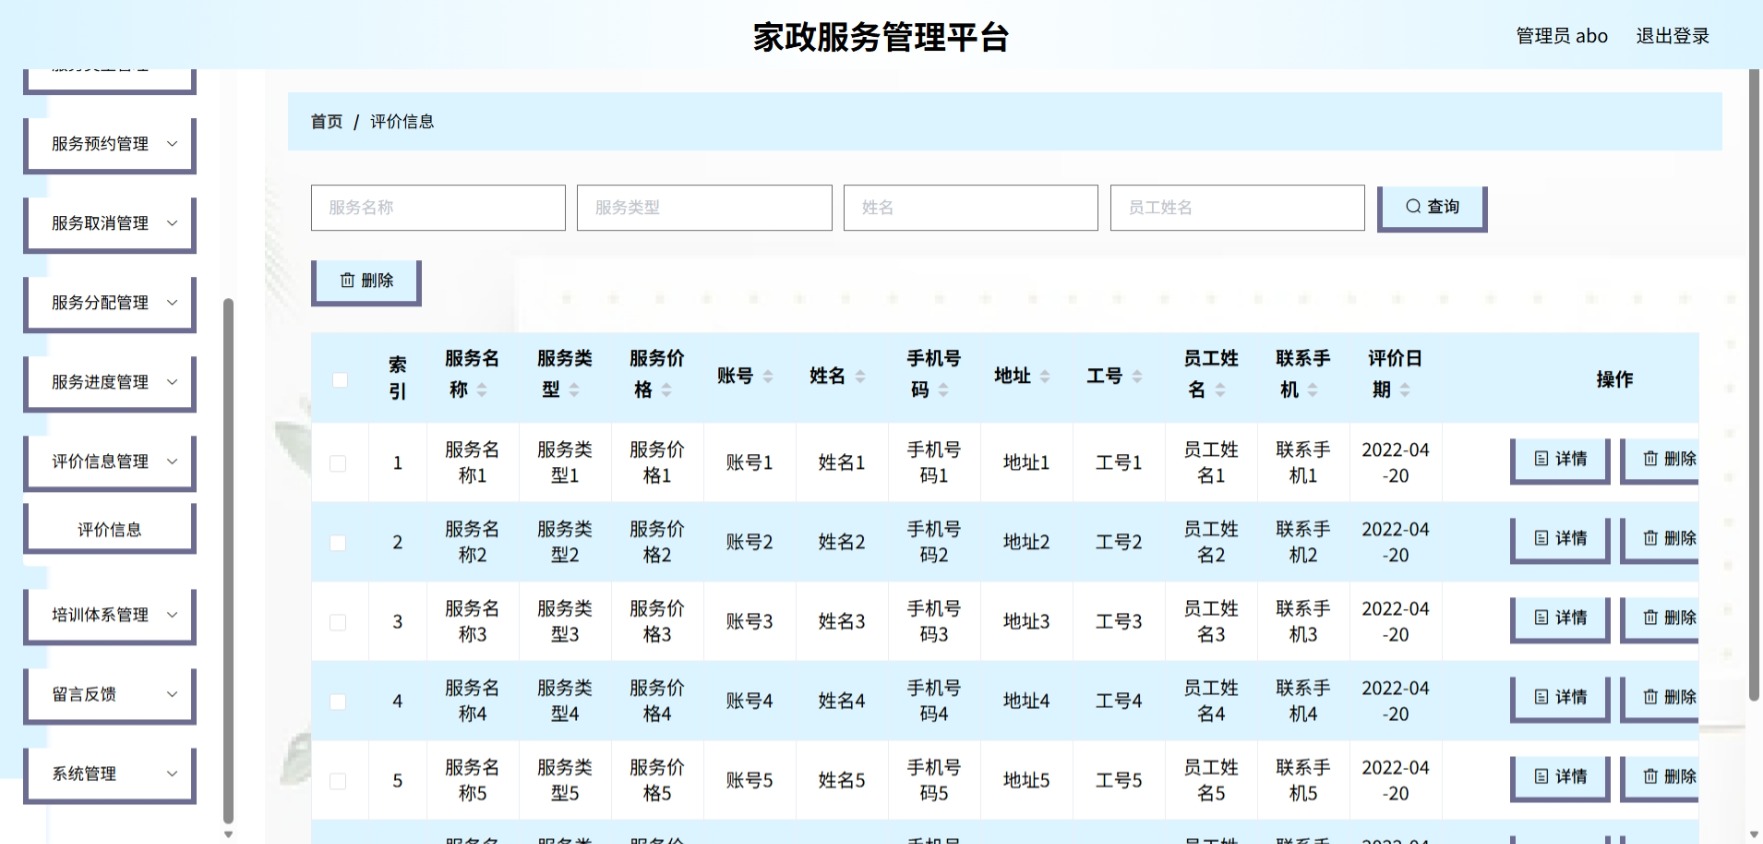Viewport: 1763px width, 844px height.
Task: Click cell 手机号码3
Action: [934, 621]
